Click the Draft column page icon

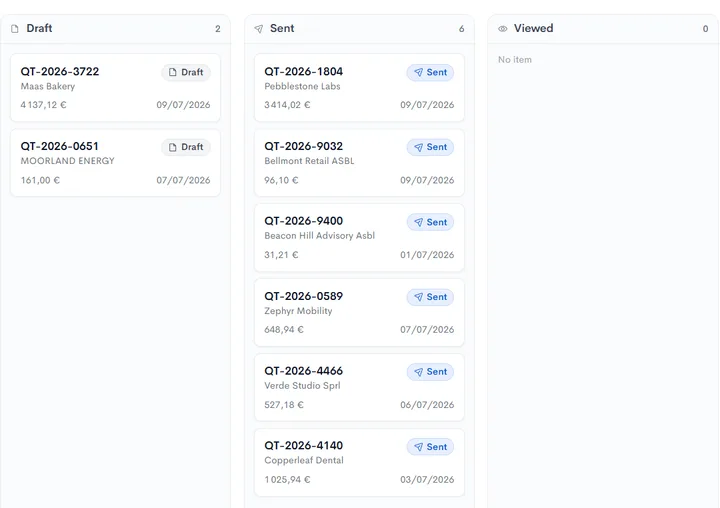point(15,29)
